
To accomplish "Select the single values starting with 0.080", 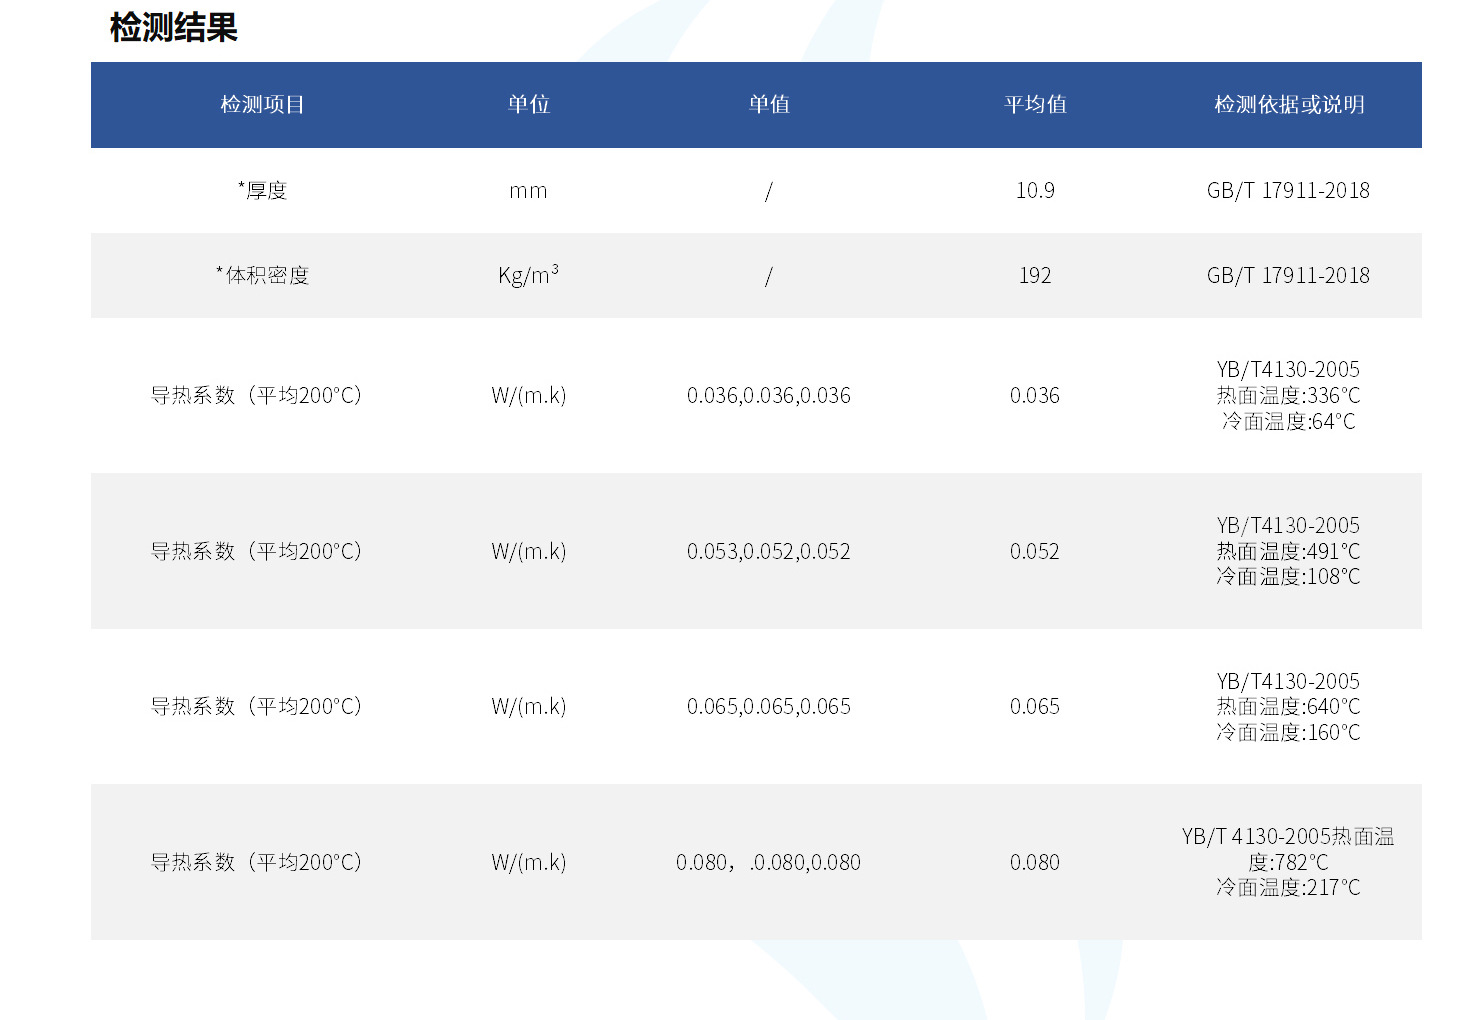I will (768, 863).
